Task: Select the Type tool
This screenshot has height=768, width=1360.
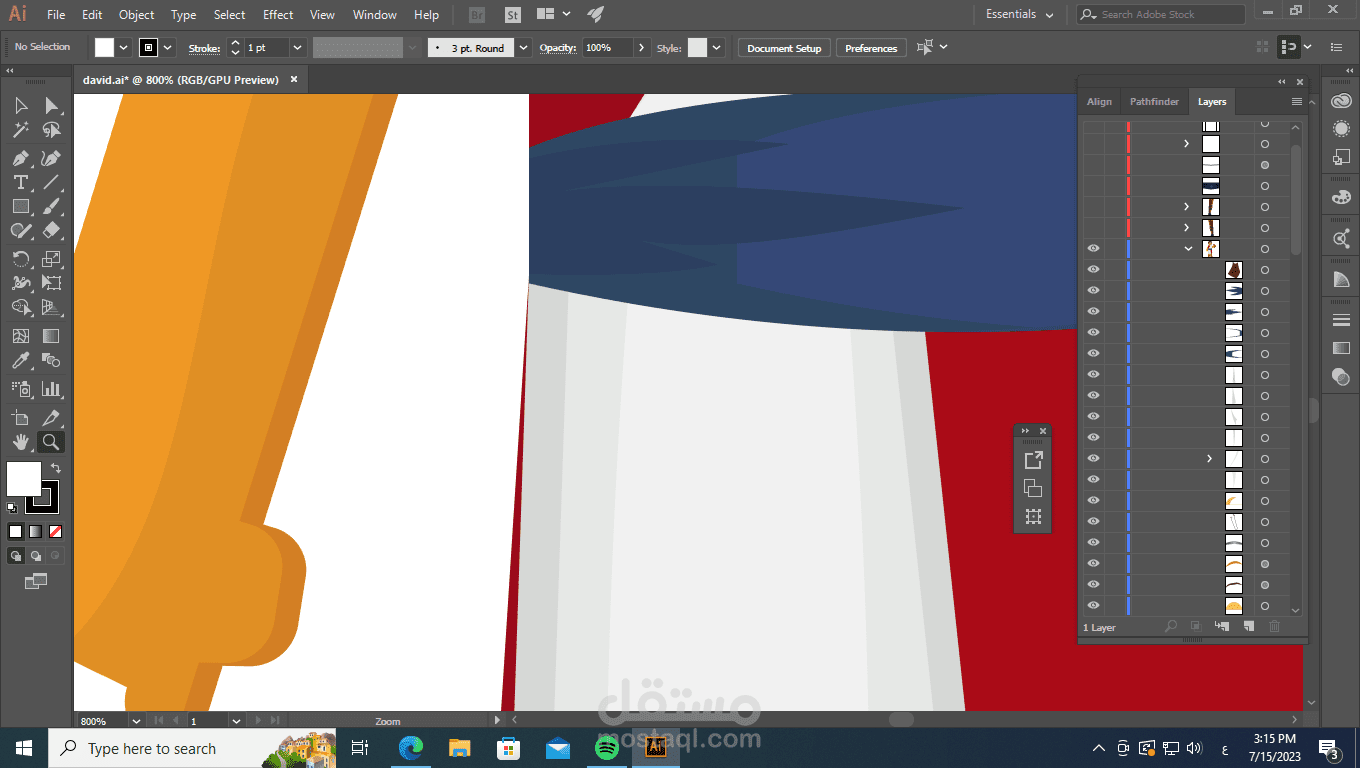Action: [x=20, y=182]
